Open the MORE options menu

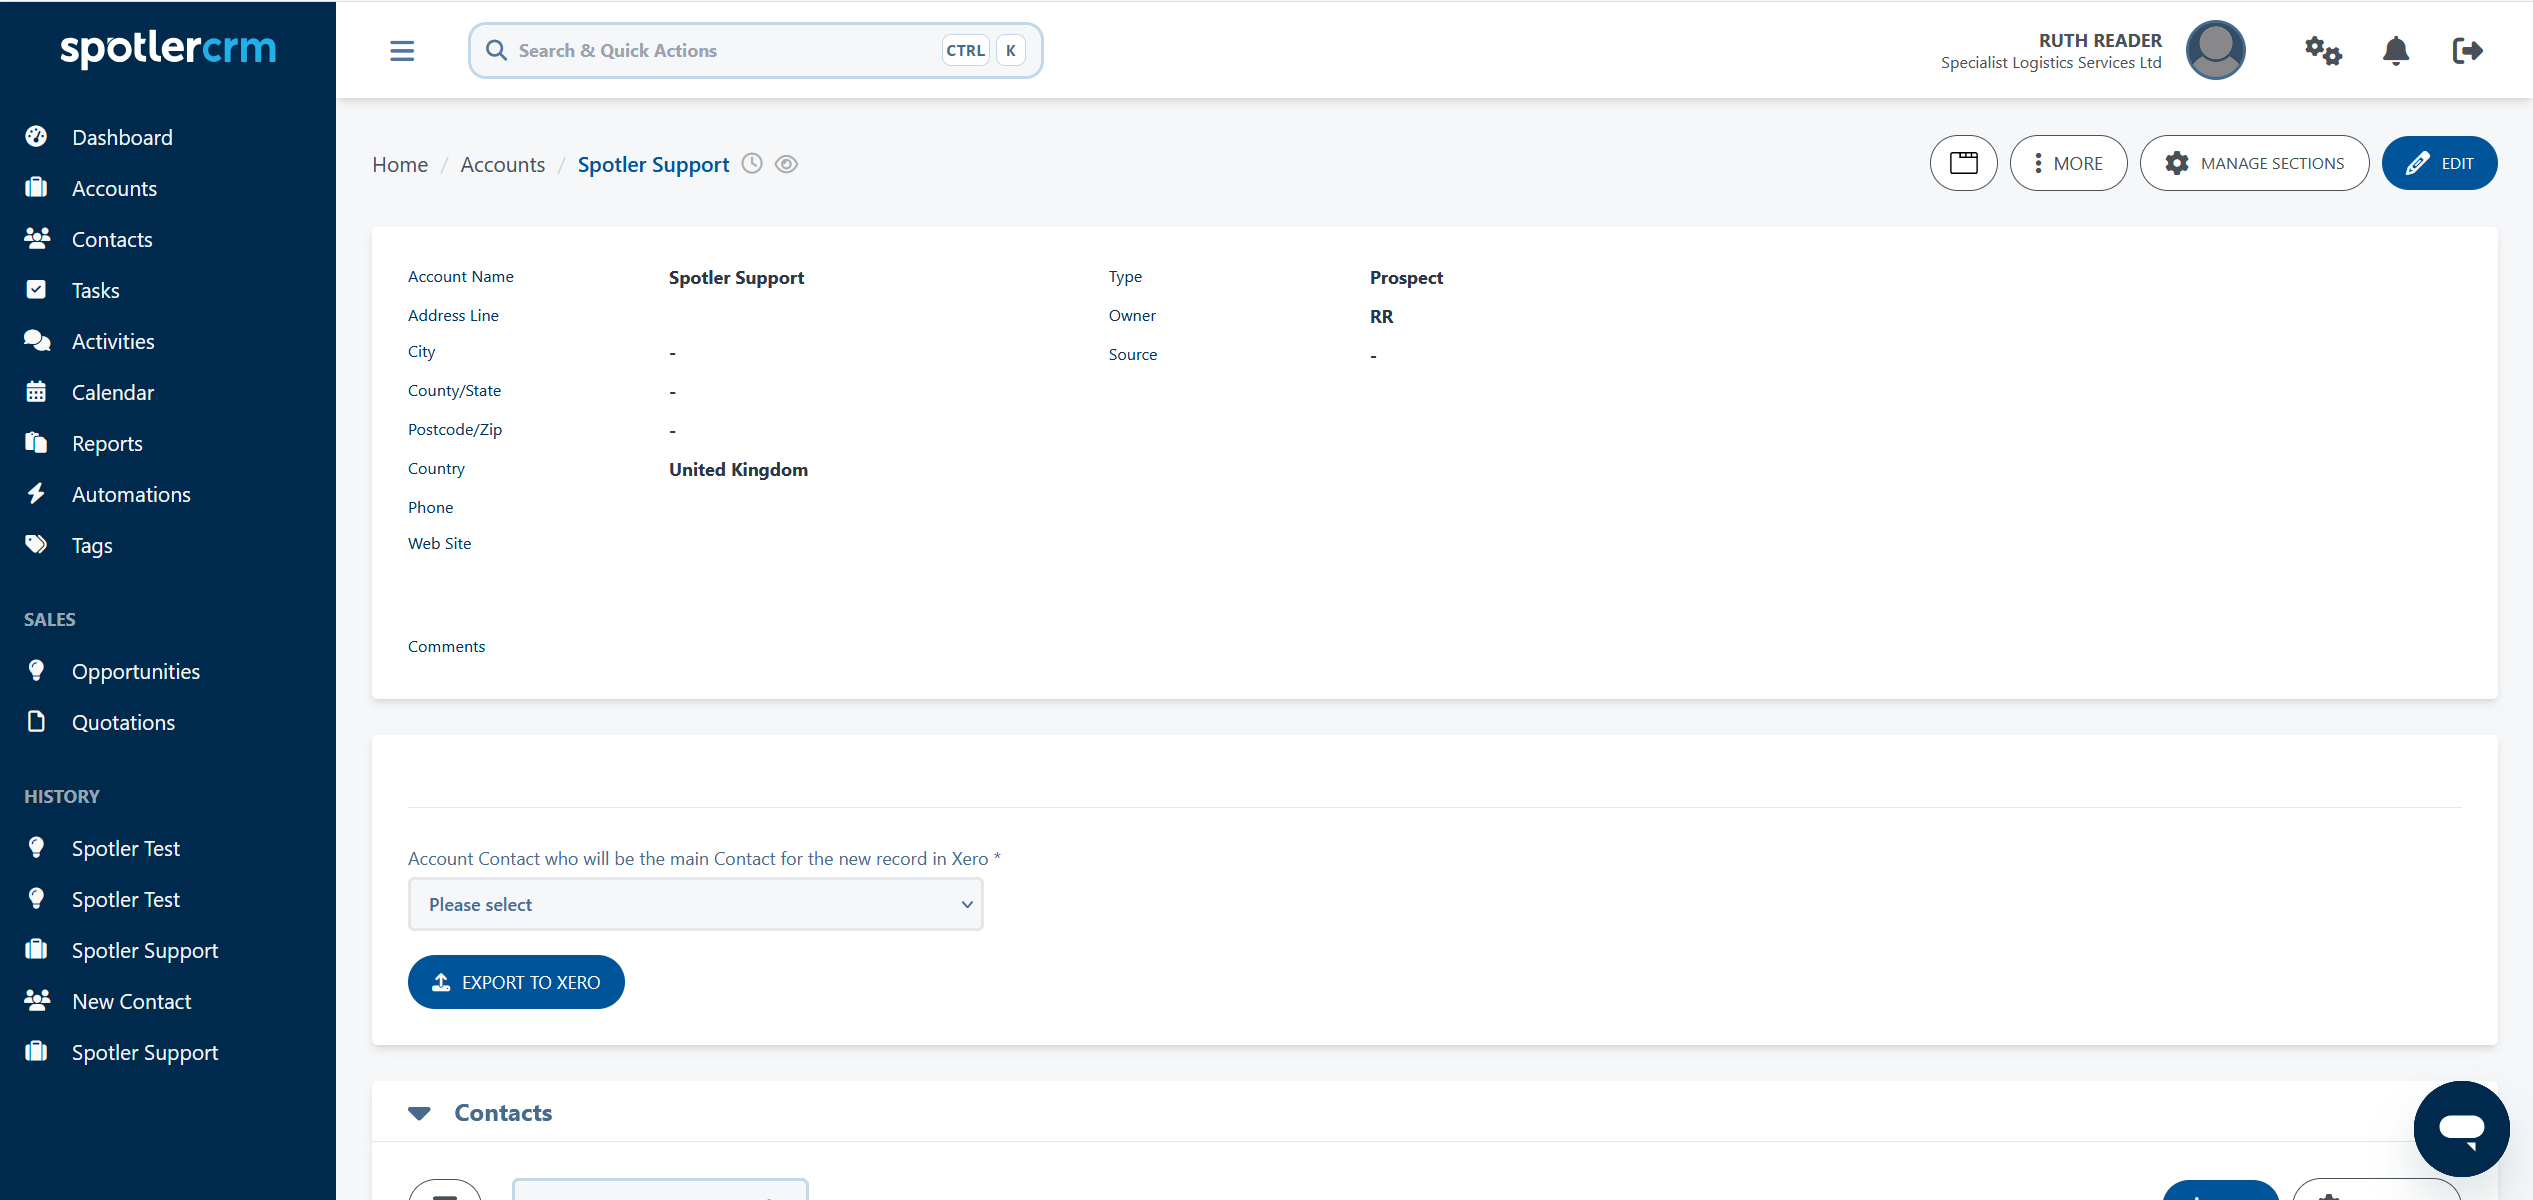[x=2068, y=163]
